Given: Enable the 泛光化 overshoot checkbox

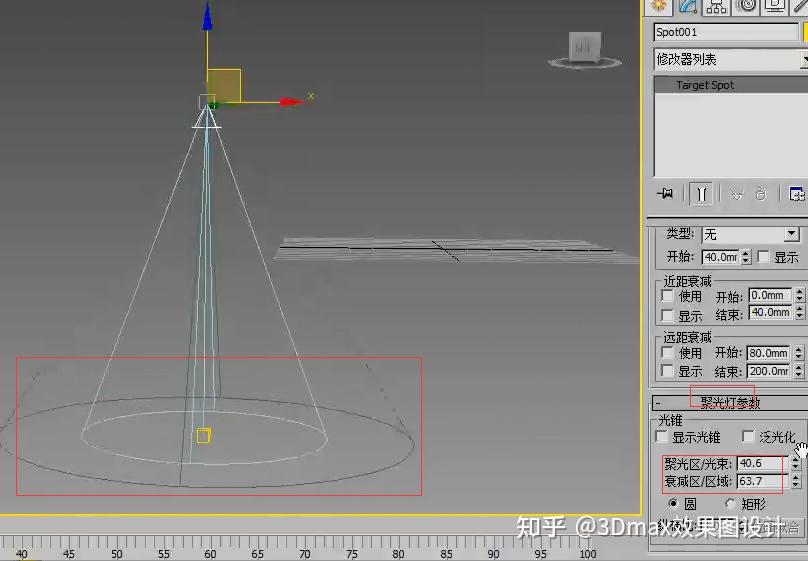Looking at the screenshot, I should point(748,437).
